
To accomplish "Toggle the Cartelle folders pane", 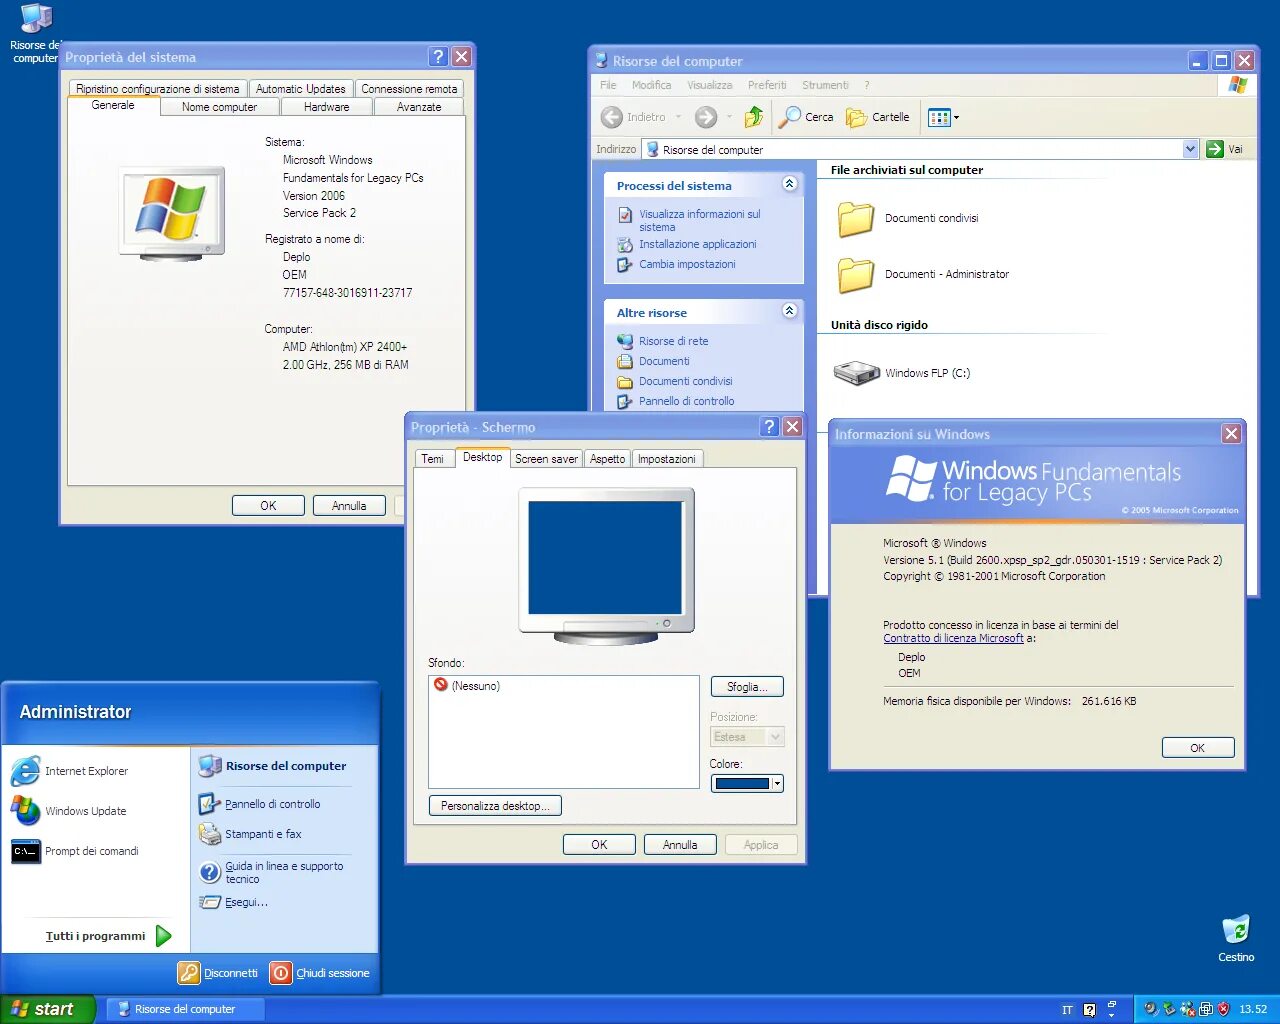I will pyautogui.click(x=878, y=117).
